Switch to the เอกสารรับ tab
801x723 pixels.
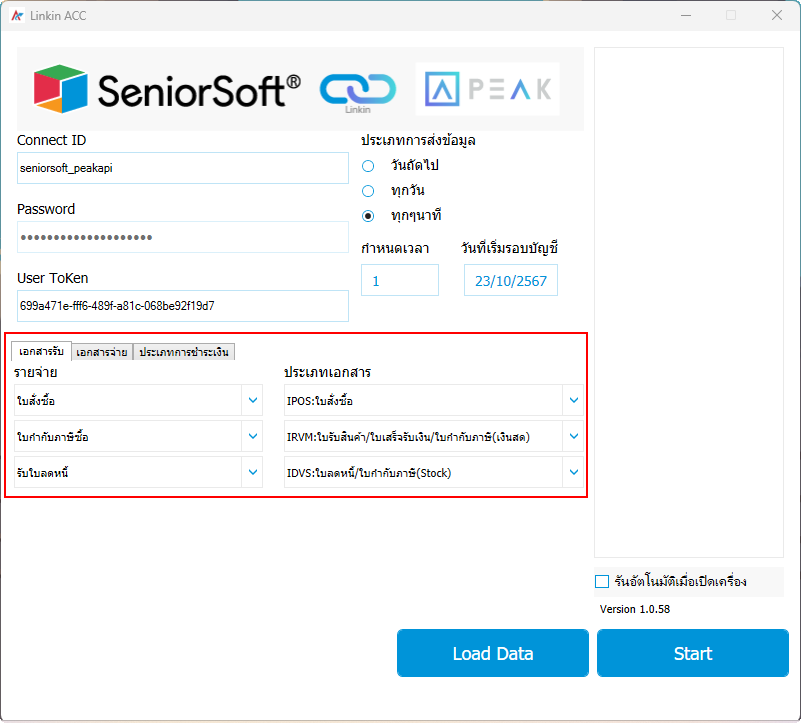[x=41, y=351]
